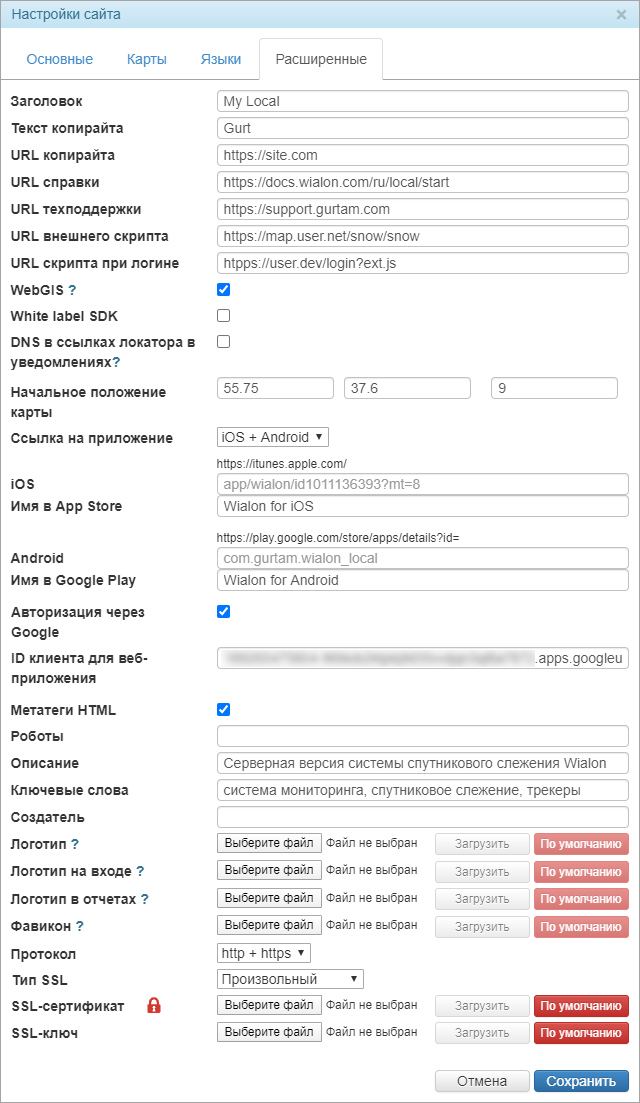Switch to the Основные tab
This screenshot has height=1103, width=640.
click(x=60, y=59)
